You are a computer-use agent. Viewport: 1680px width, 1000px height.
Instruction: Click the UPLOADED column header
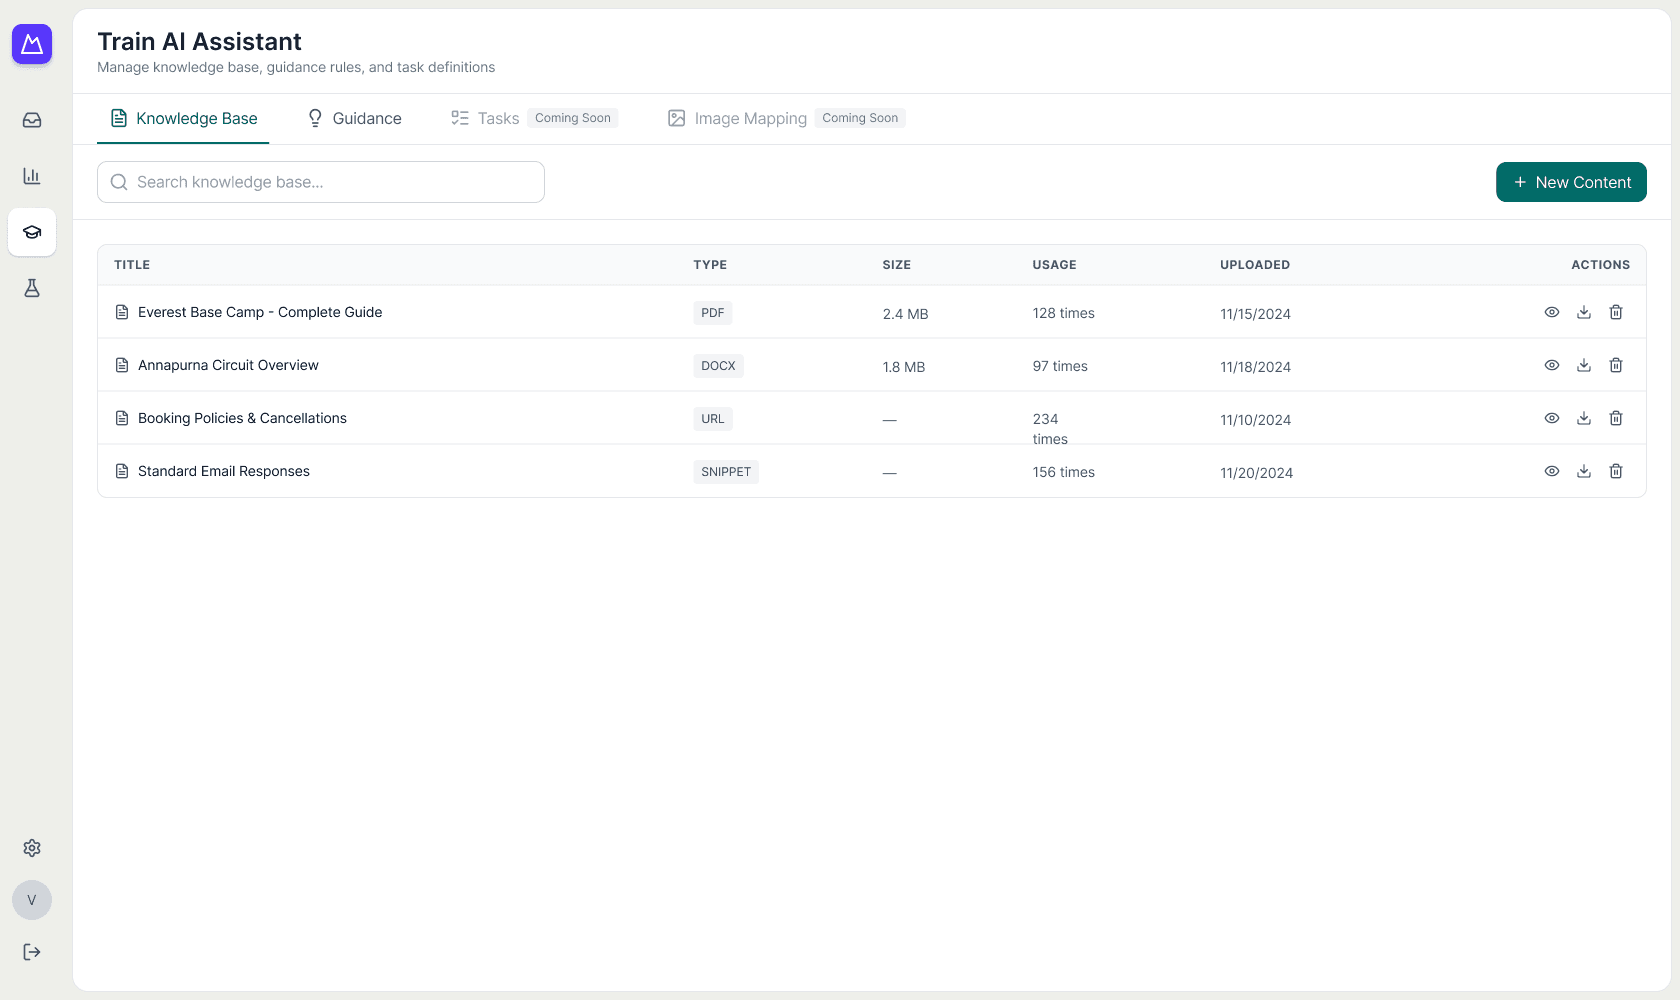pyautogui.click(x=1255, y=265)
